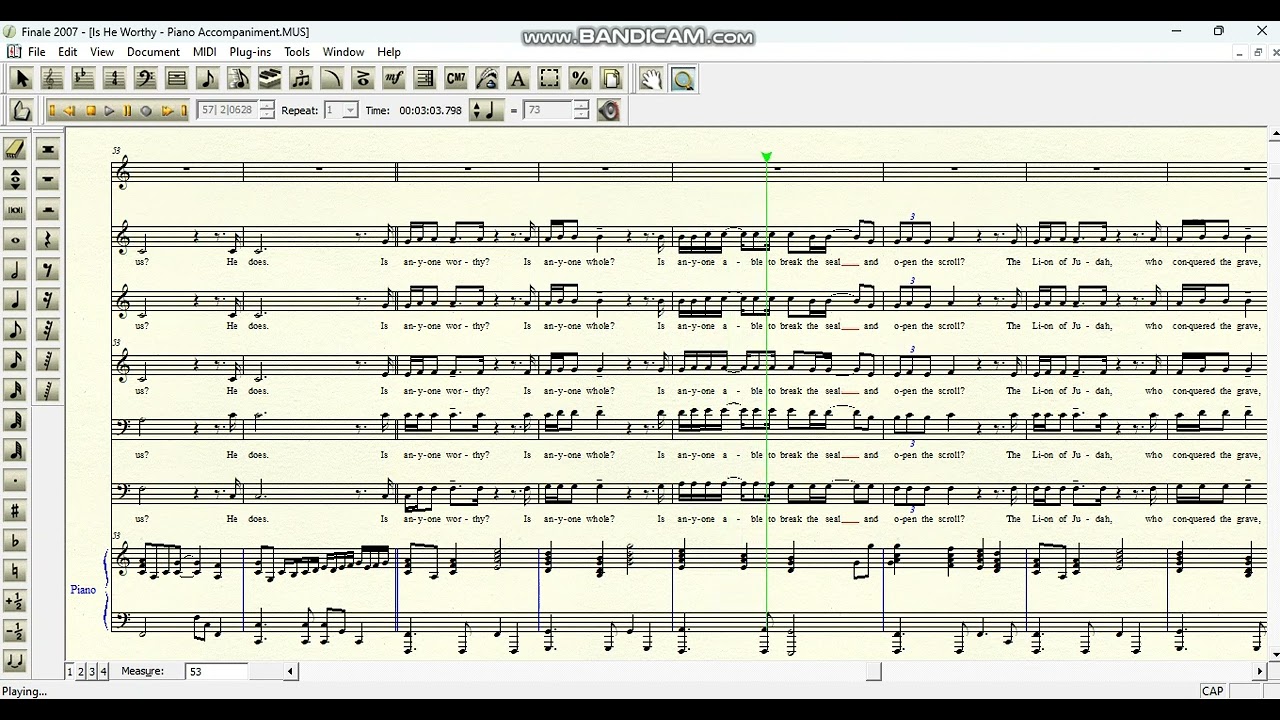Pick the quarter rest in rests palette
The width and height of the screenshot is (1280, 720).
pos(48,240)
